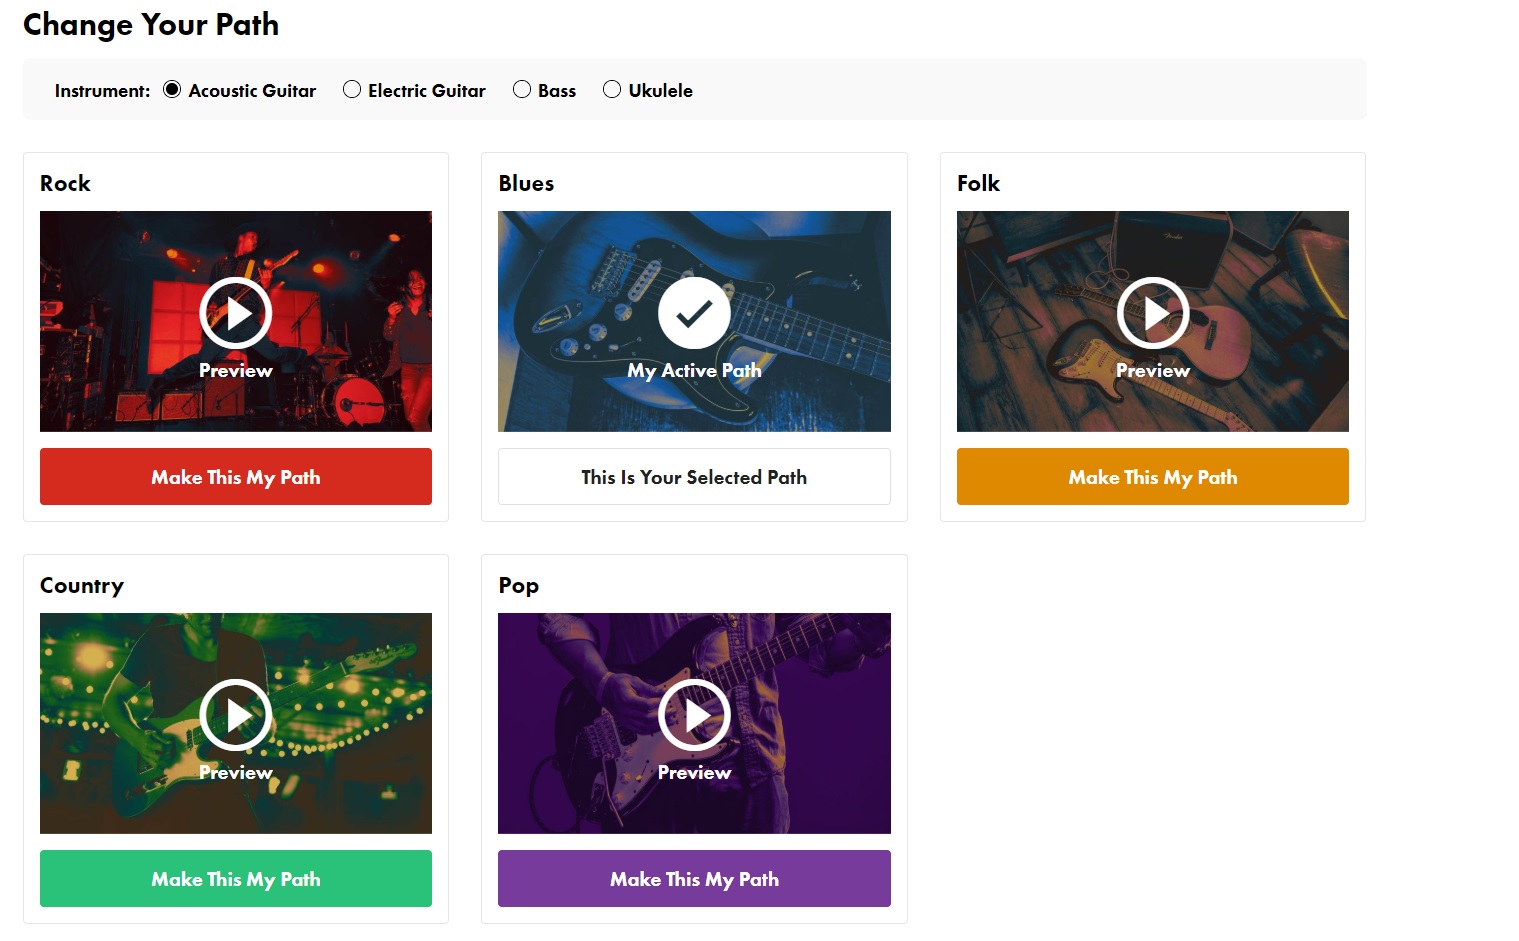Click the Folk card heading
Viewport: 1519px width, 941px height.
coord(978,184)
